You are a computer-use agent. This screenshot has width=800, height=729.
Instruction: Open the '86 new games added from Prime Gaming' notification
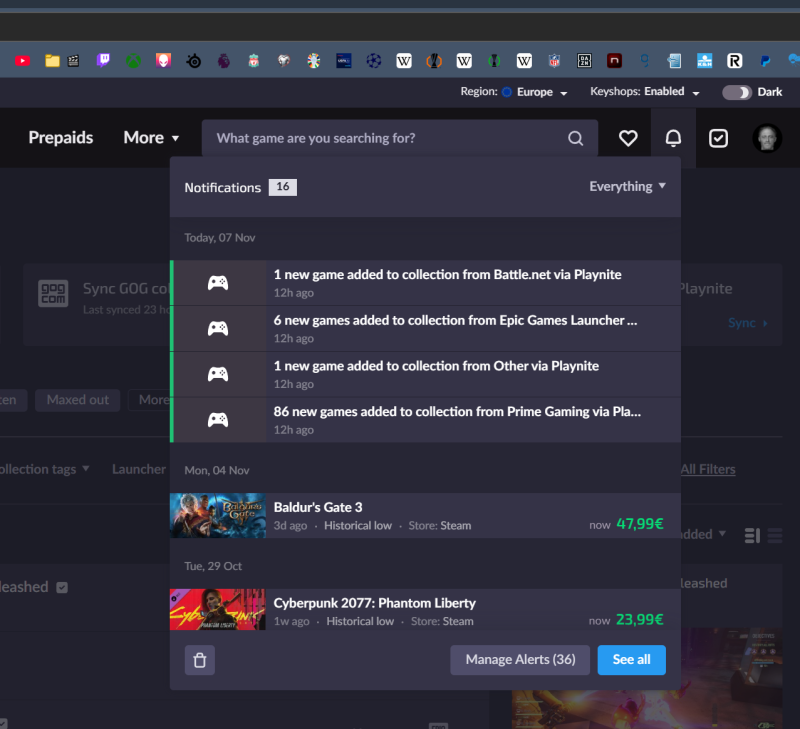(426, 420)
